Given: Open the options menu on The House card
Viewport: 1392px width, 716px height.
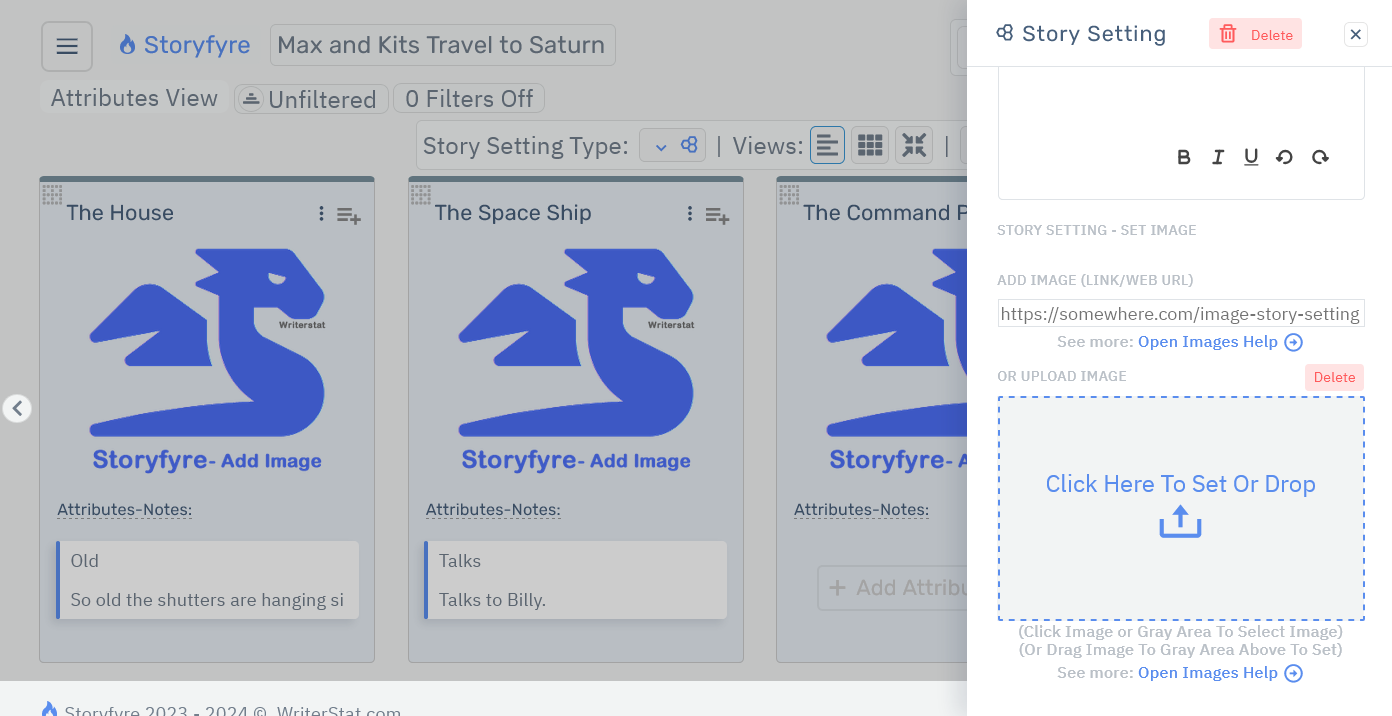Looking at the screenshot, I should pos(321,214).
